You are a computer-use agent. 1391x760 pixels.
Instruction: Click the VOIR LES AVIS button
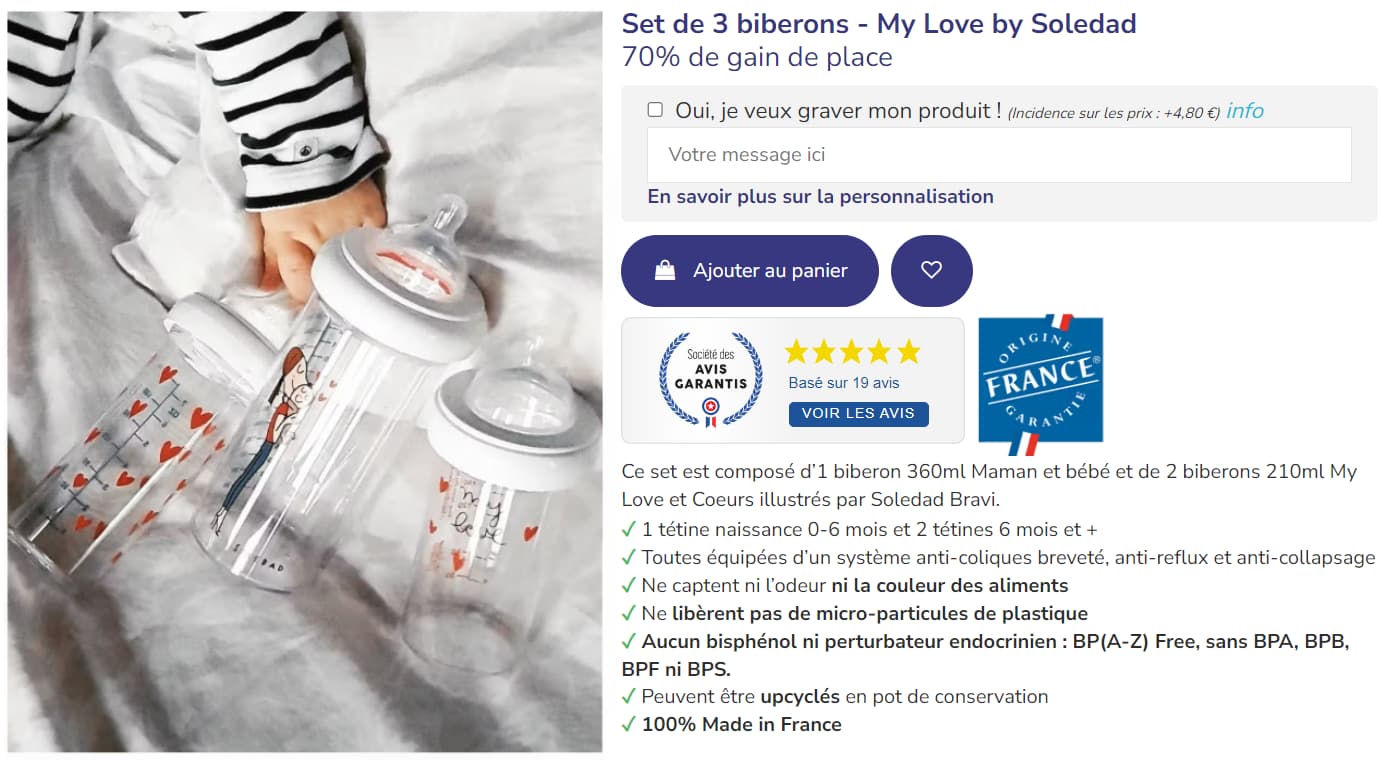click(x=858, y=414)
